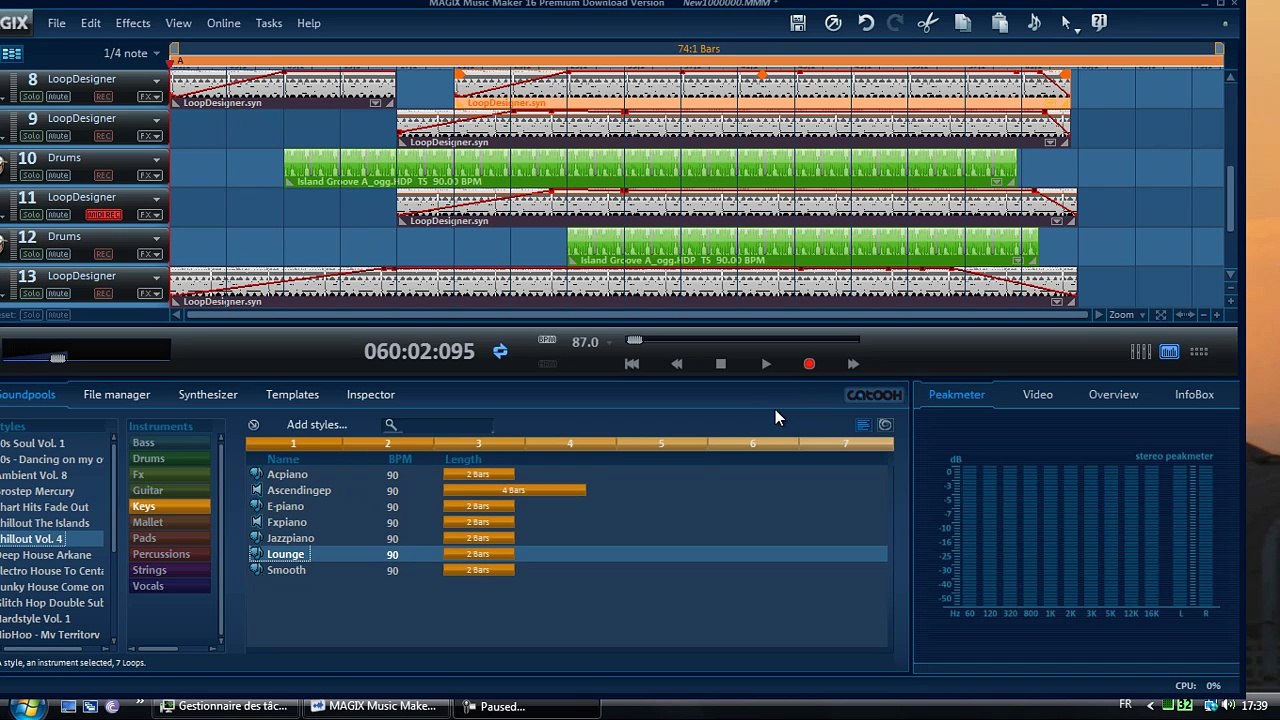Viewport: 1280px width, 720px height.
Task: Mute track 10 Drums
Action: pos(58,176)
